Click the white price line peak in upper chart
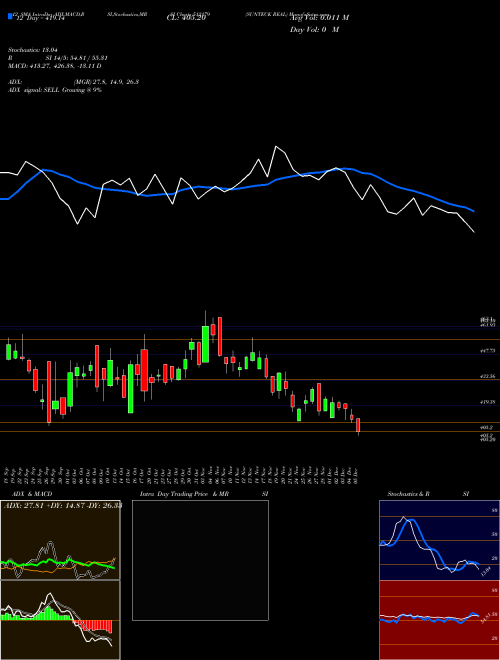This screenshot has height=660, width=500. (276, 147)
